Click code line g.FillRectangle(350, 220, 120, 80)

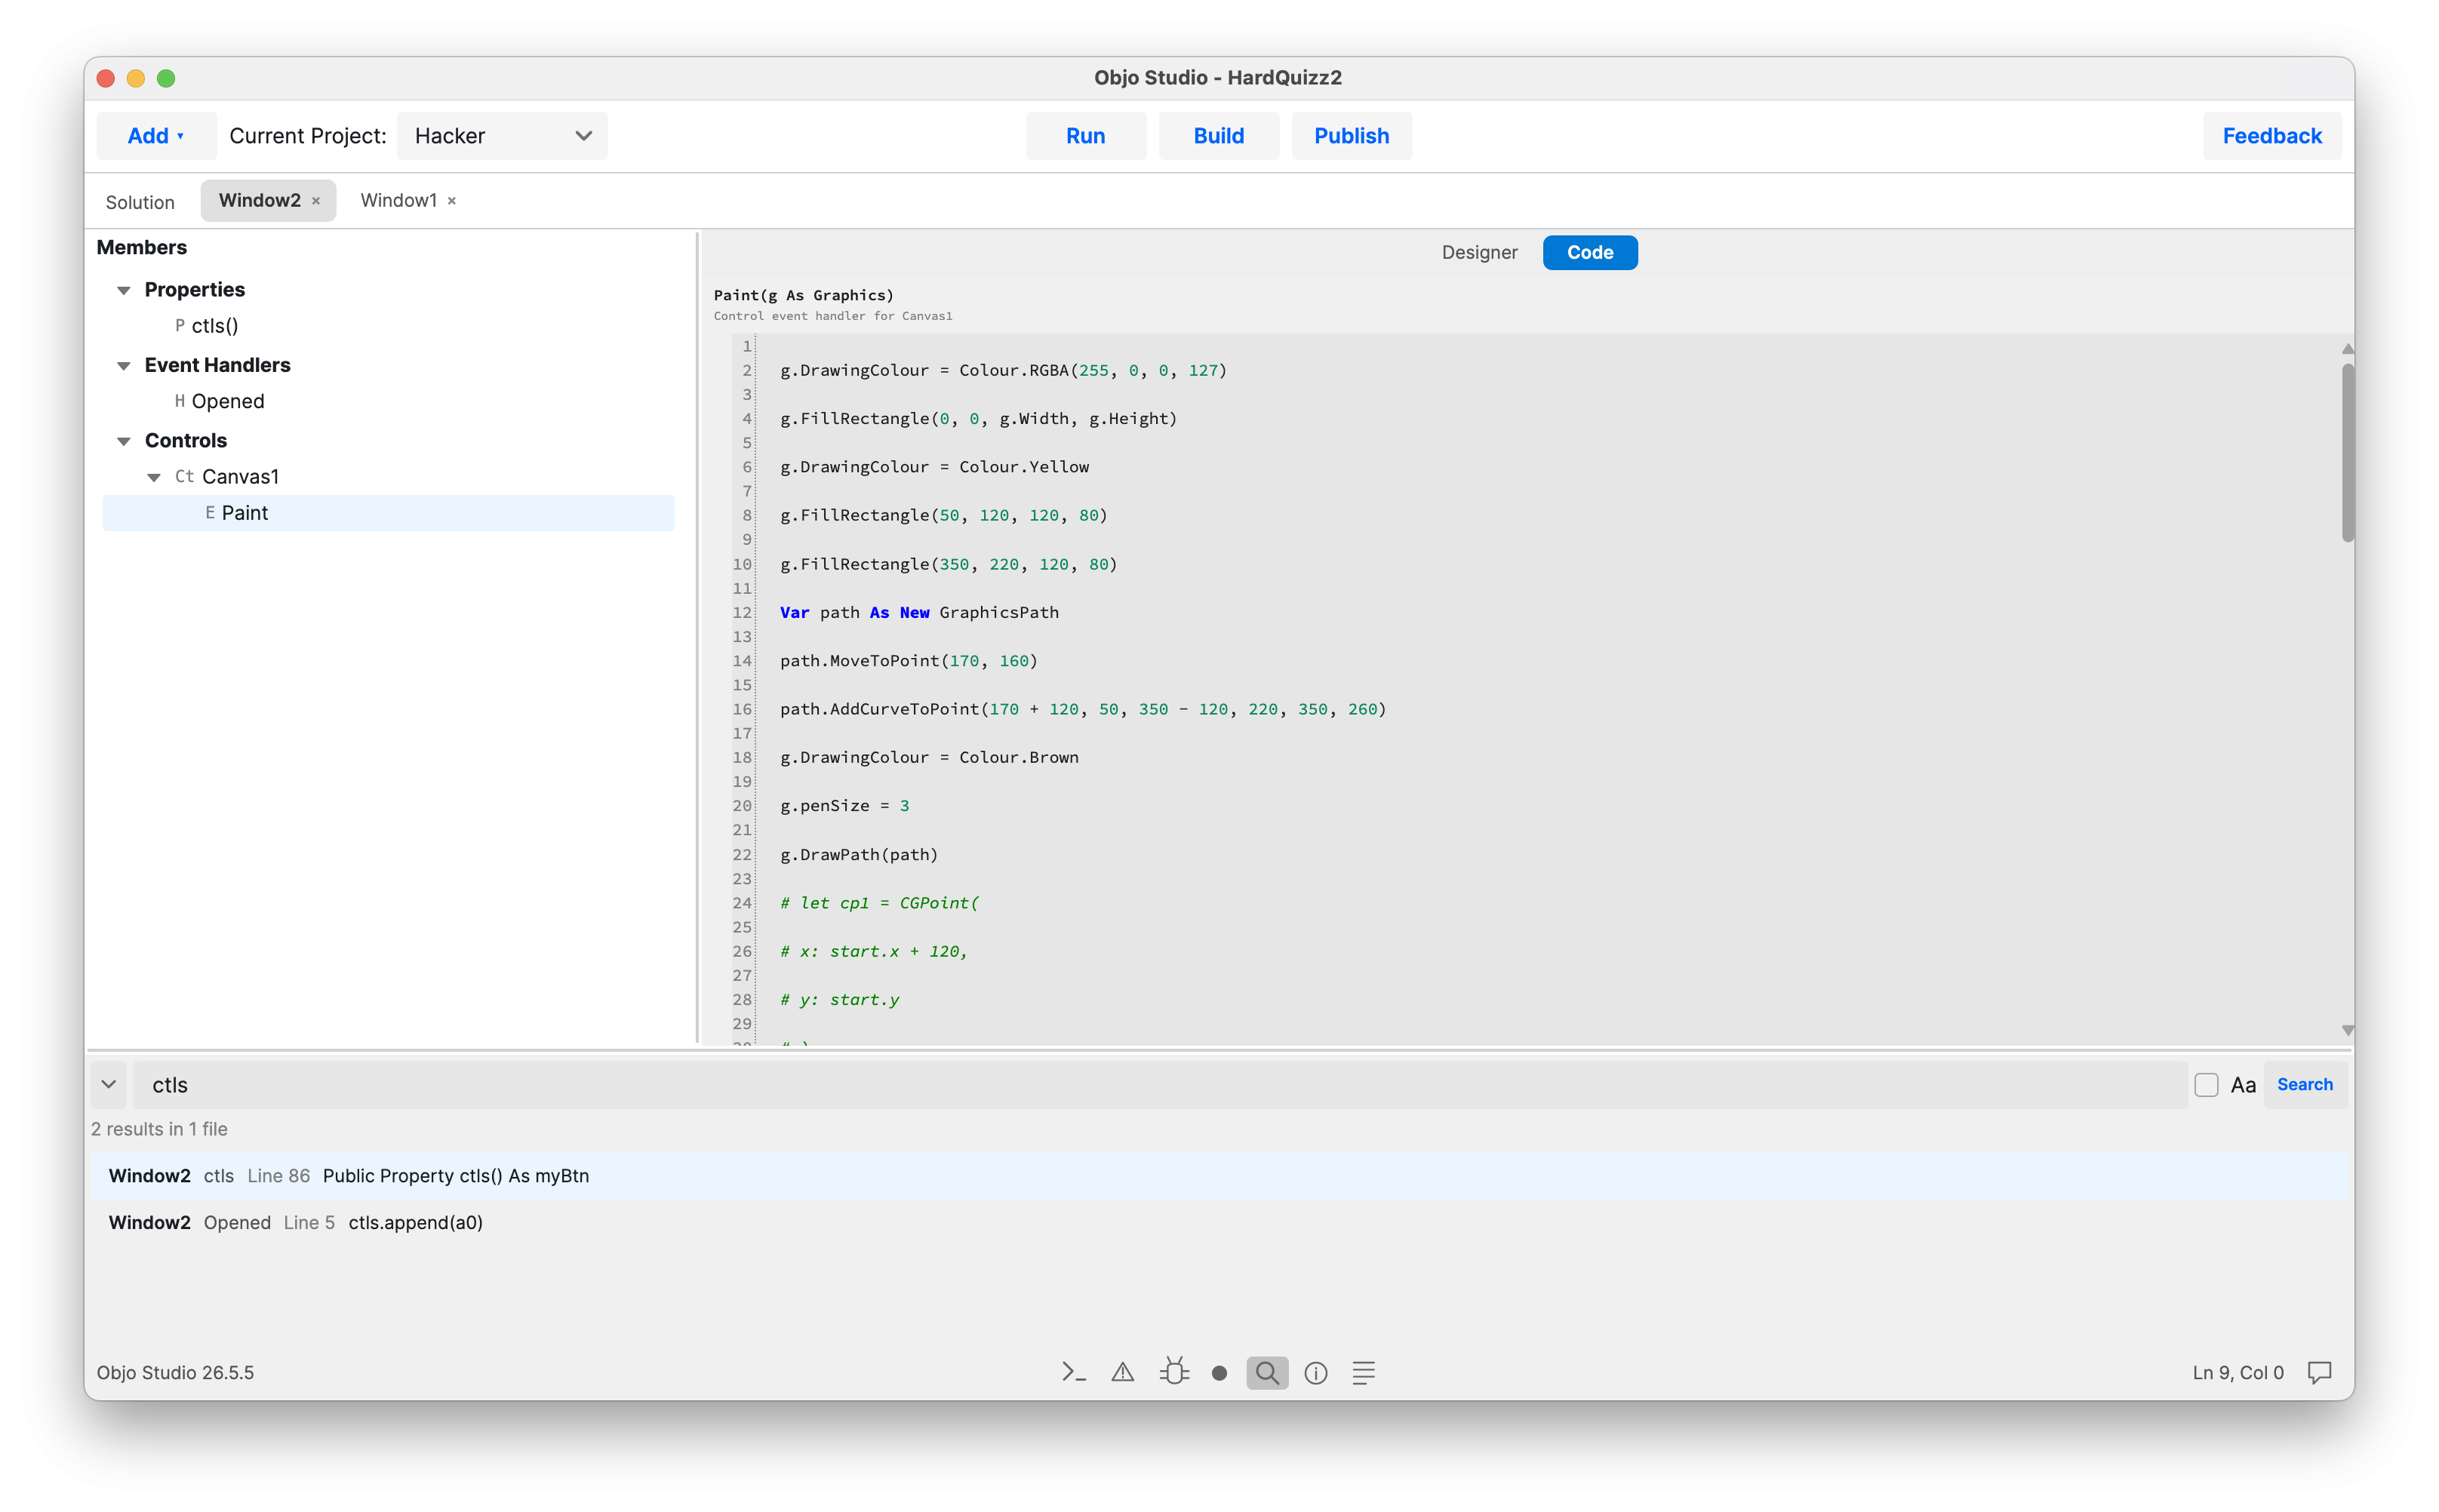[x=948, y=564]
